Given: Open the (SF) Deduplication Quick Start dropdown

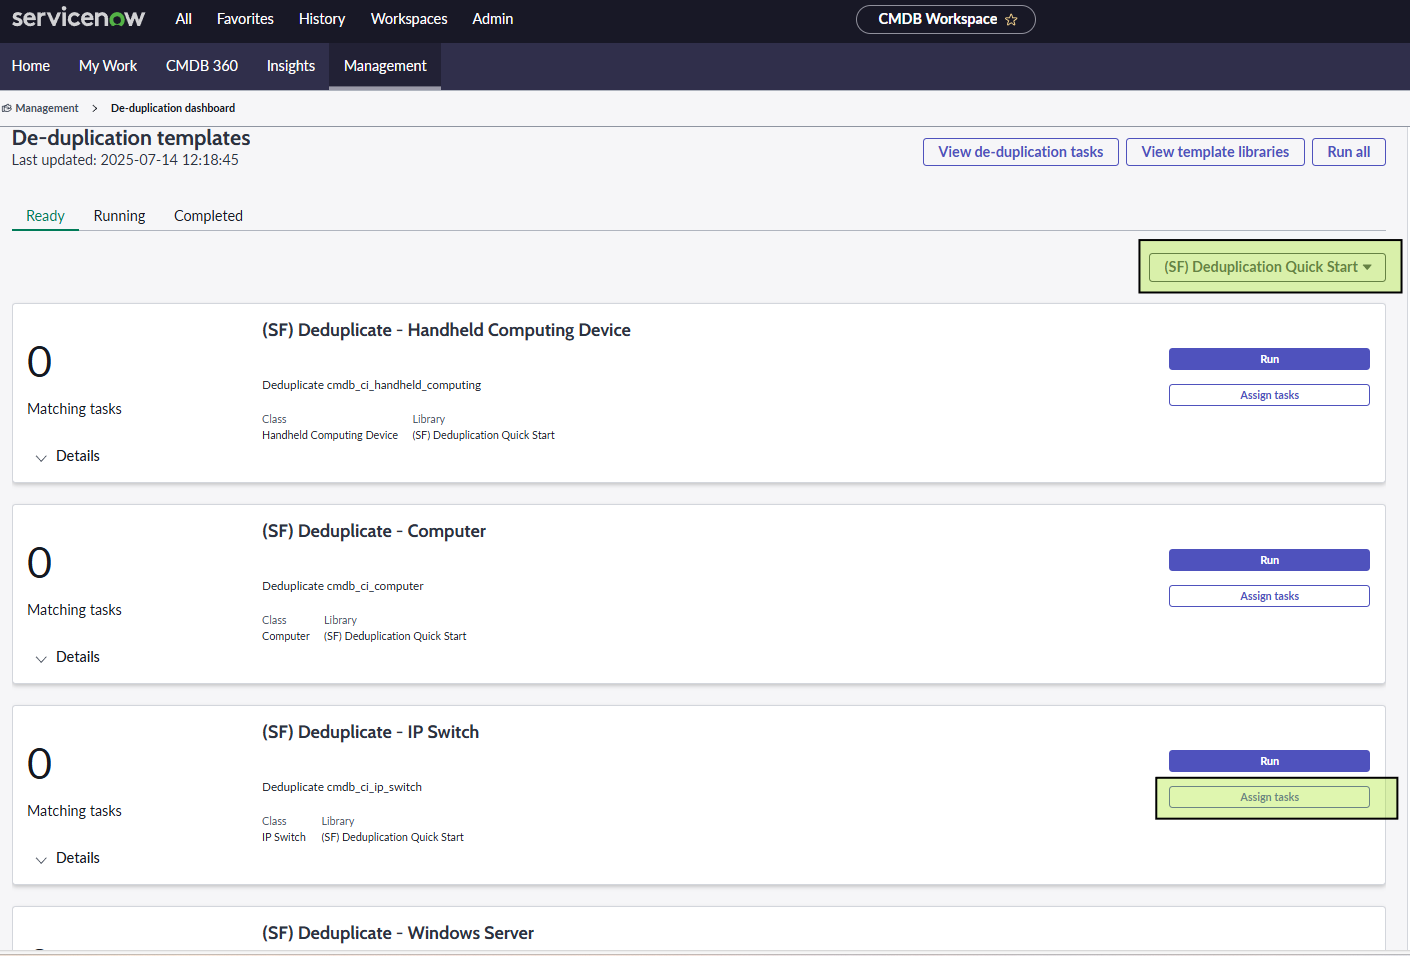Looking at the screenshot, I should 1267,267.
